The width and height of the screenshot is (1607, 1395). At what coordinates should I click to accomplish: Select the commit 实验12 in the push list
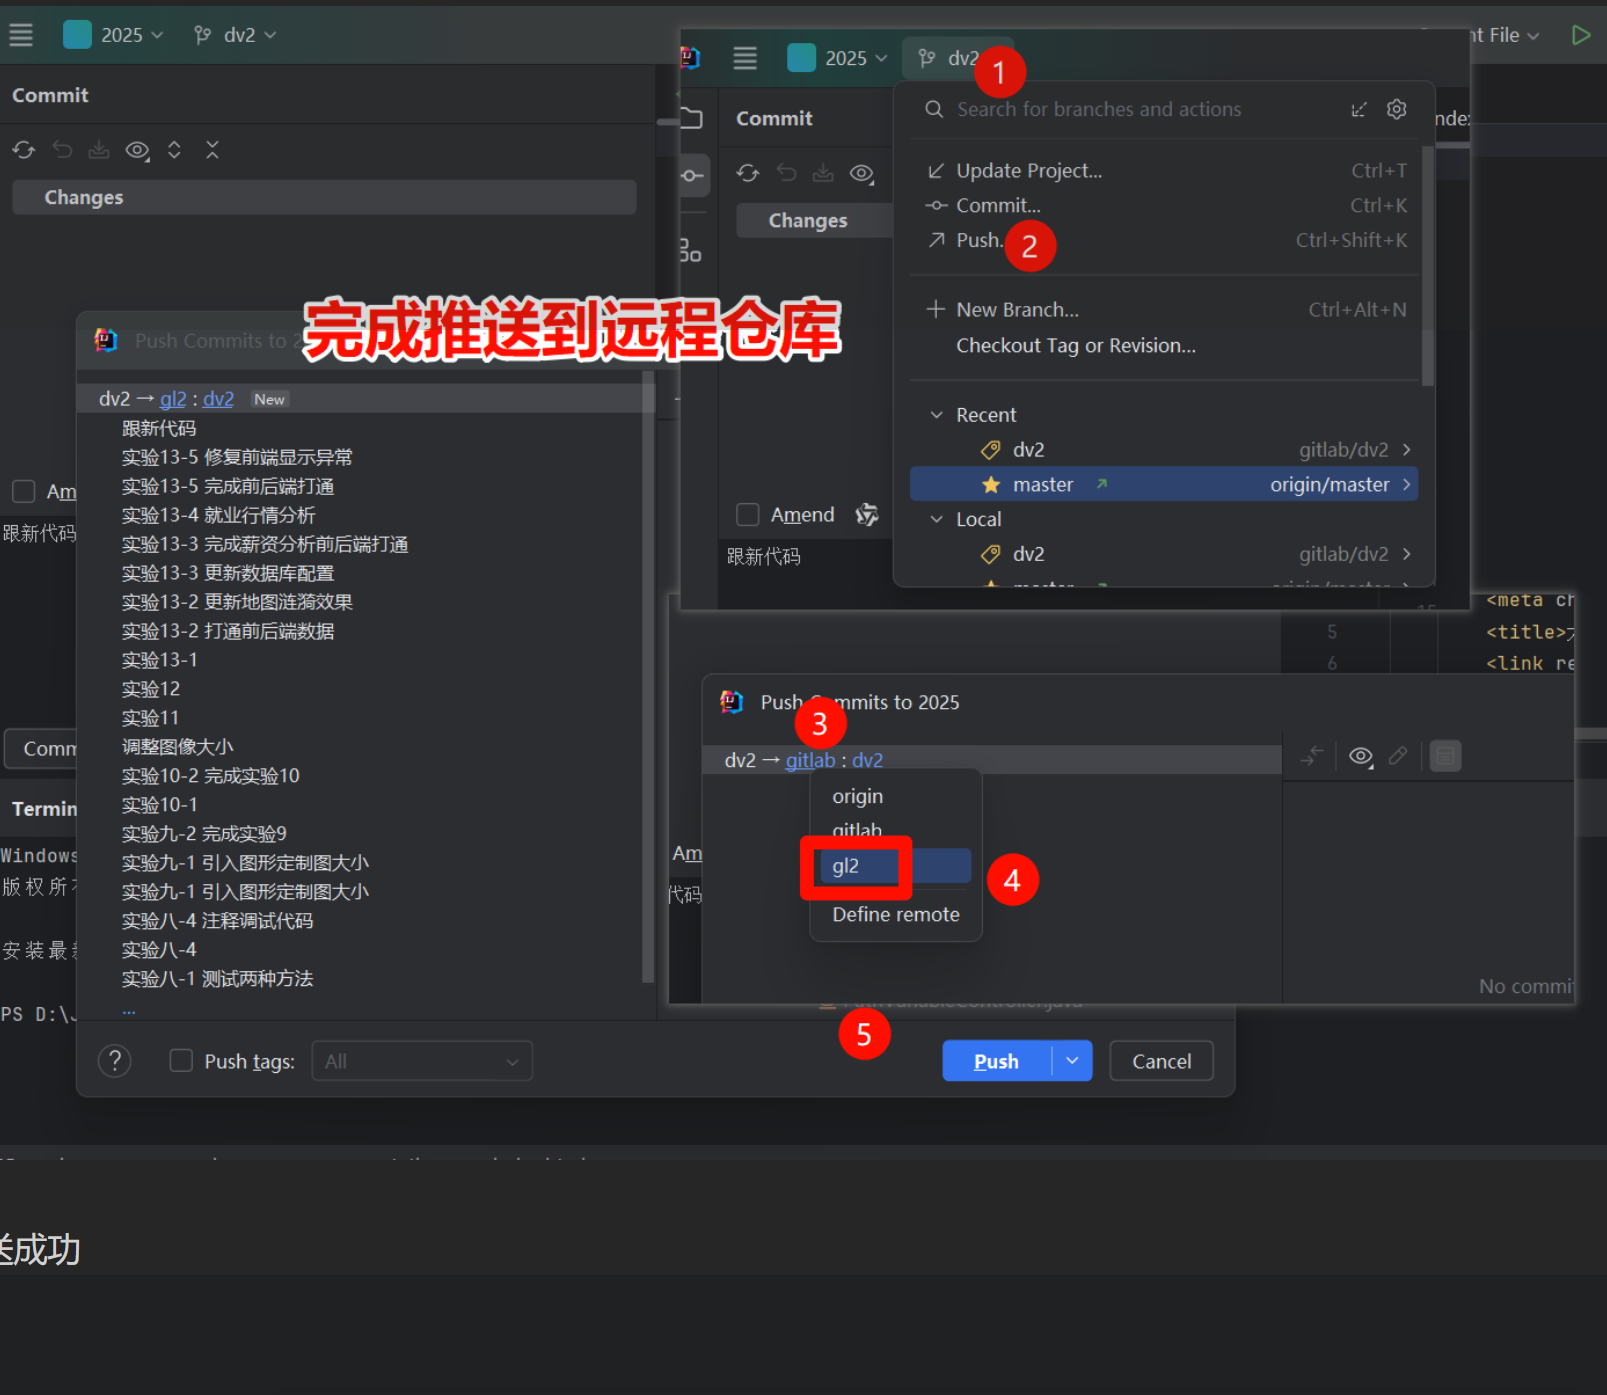(x=150, y=689)
